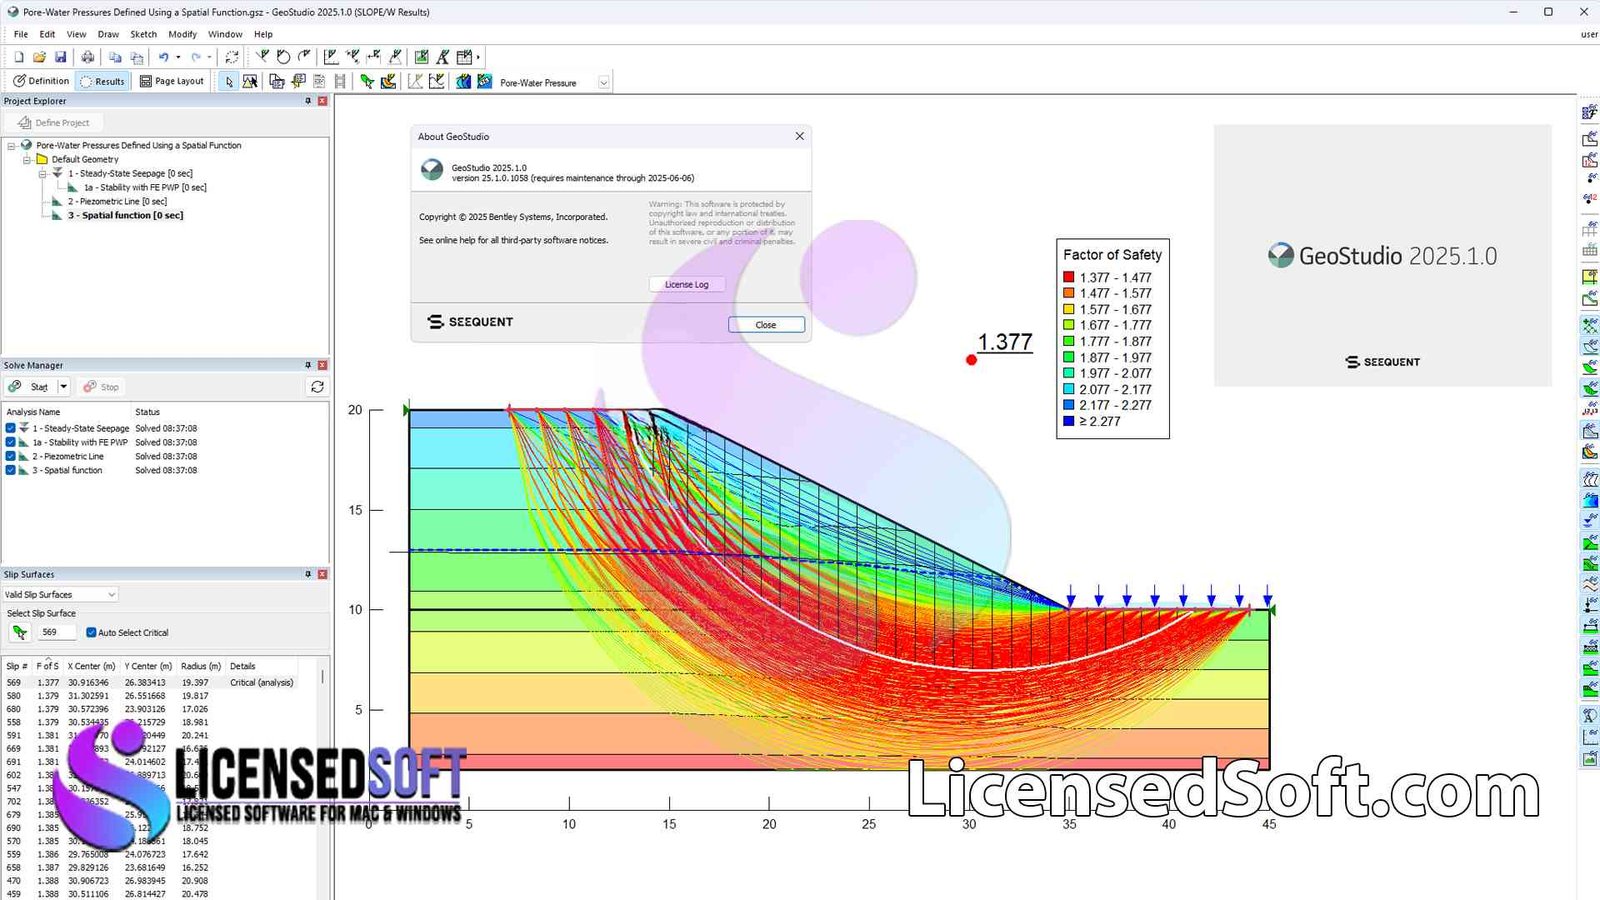Viewport: 1600px width, 900px height.
Task: Collapse the Default Geometry tree node
Action: coord(27,160)
